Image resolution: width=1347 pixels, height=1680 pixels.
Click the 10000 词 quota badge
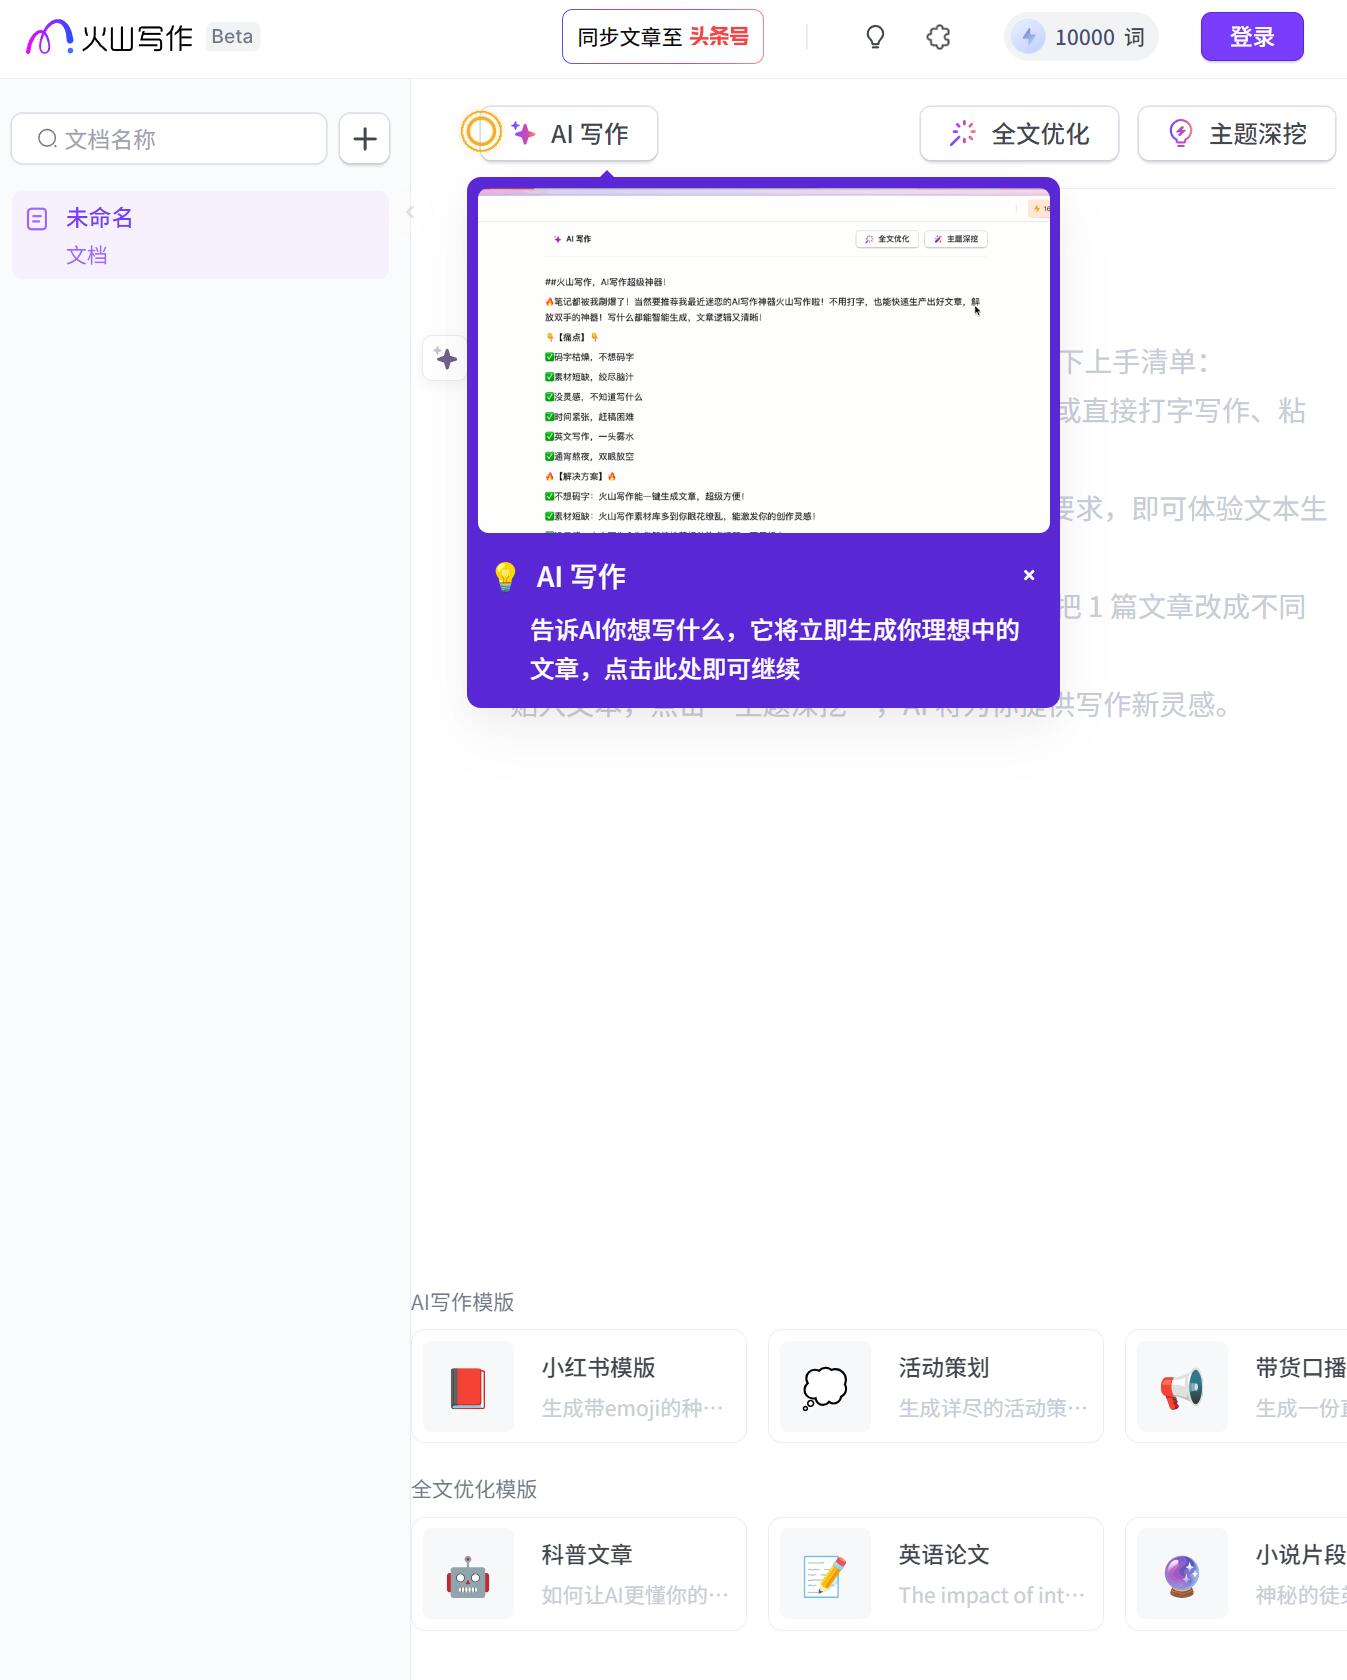pos(1081,37)
